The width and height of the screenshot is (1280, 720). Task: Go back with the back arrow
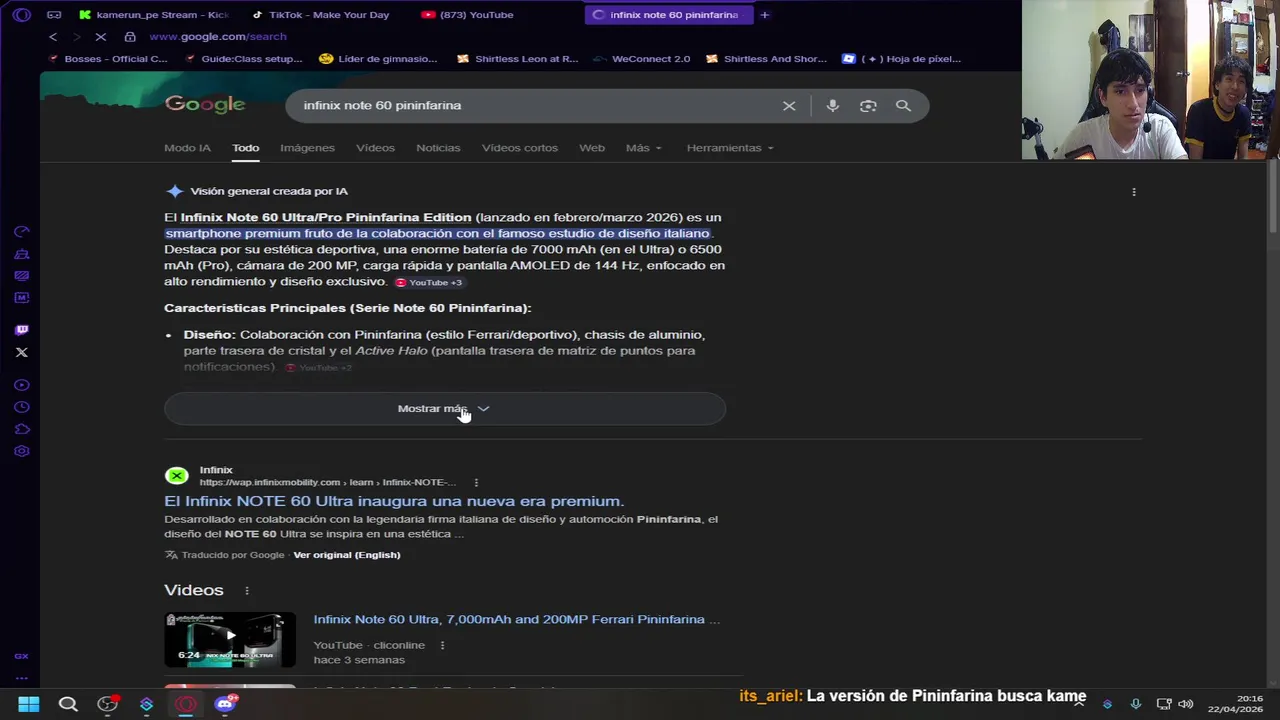[53, 37]
